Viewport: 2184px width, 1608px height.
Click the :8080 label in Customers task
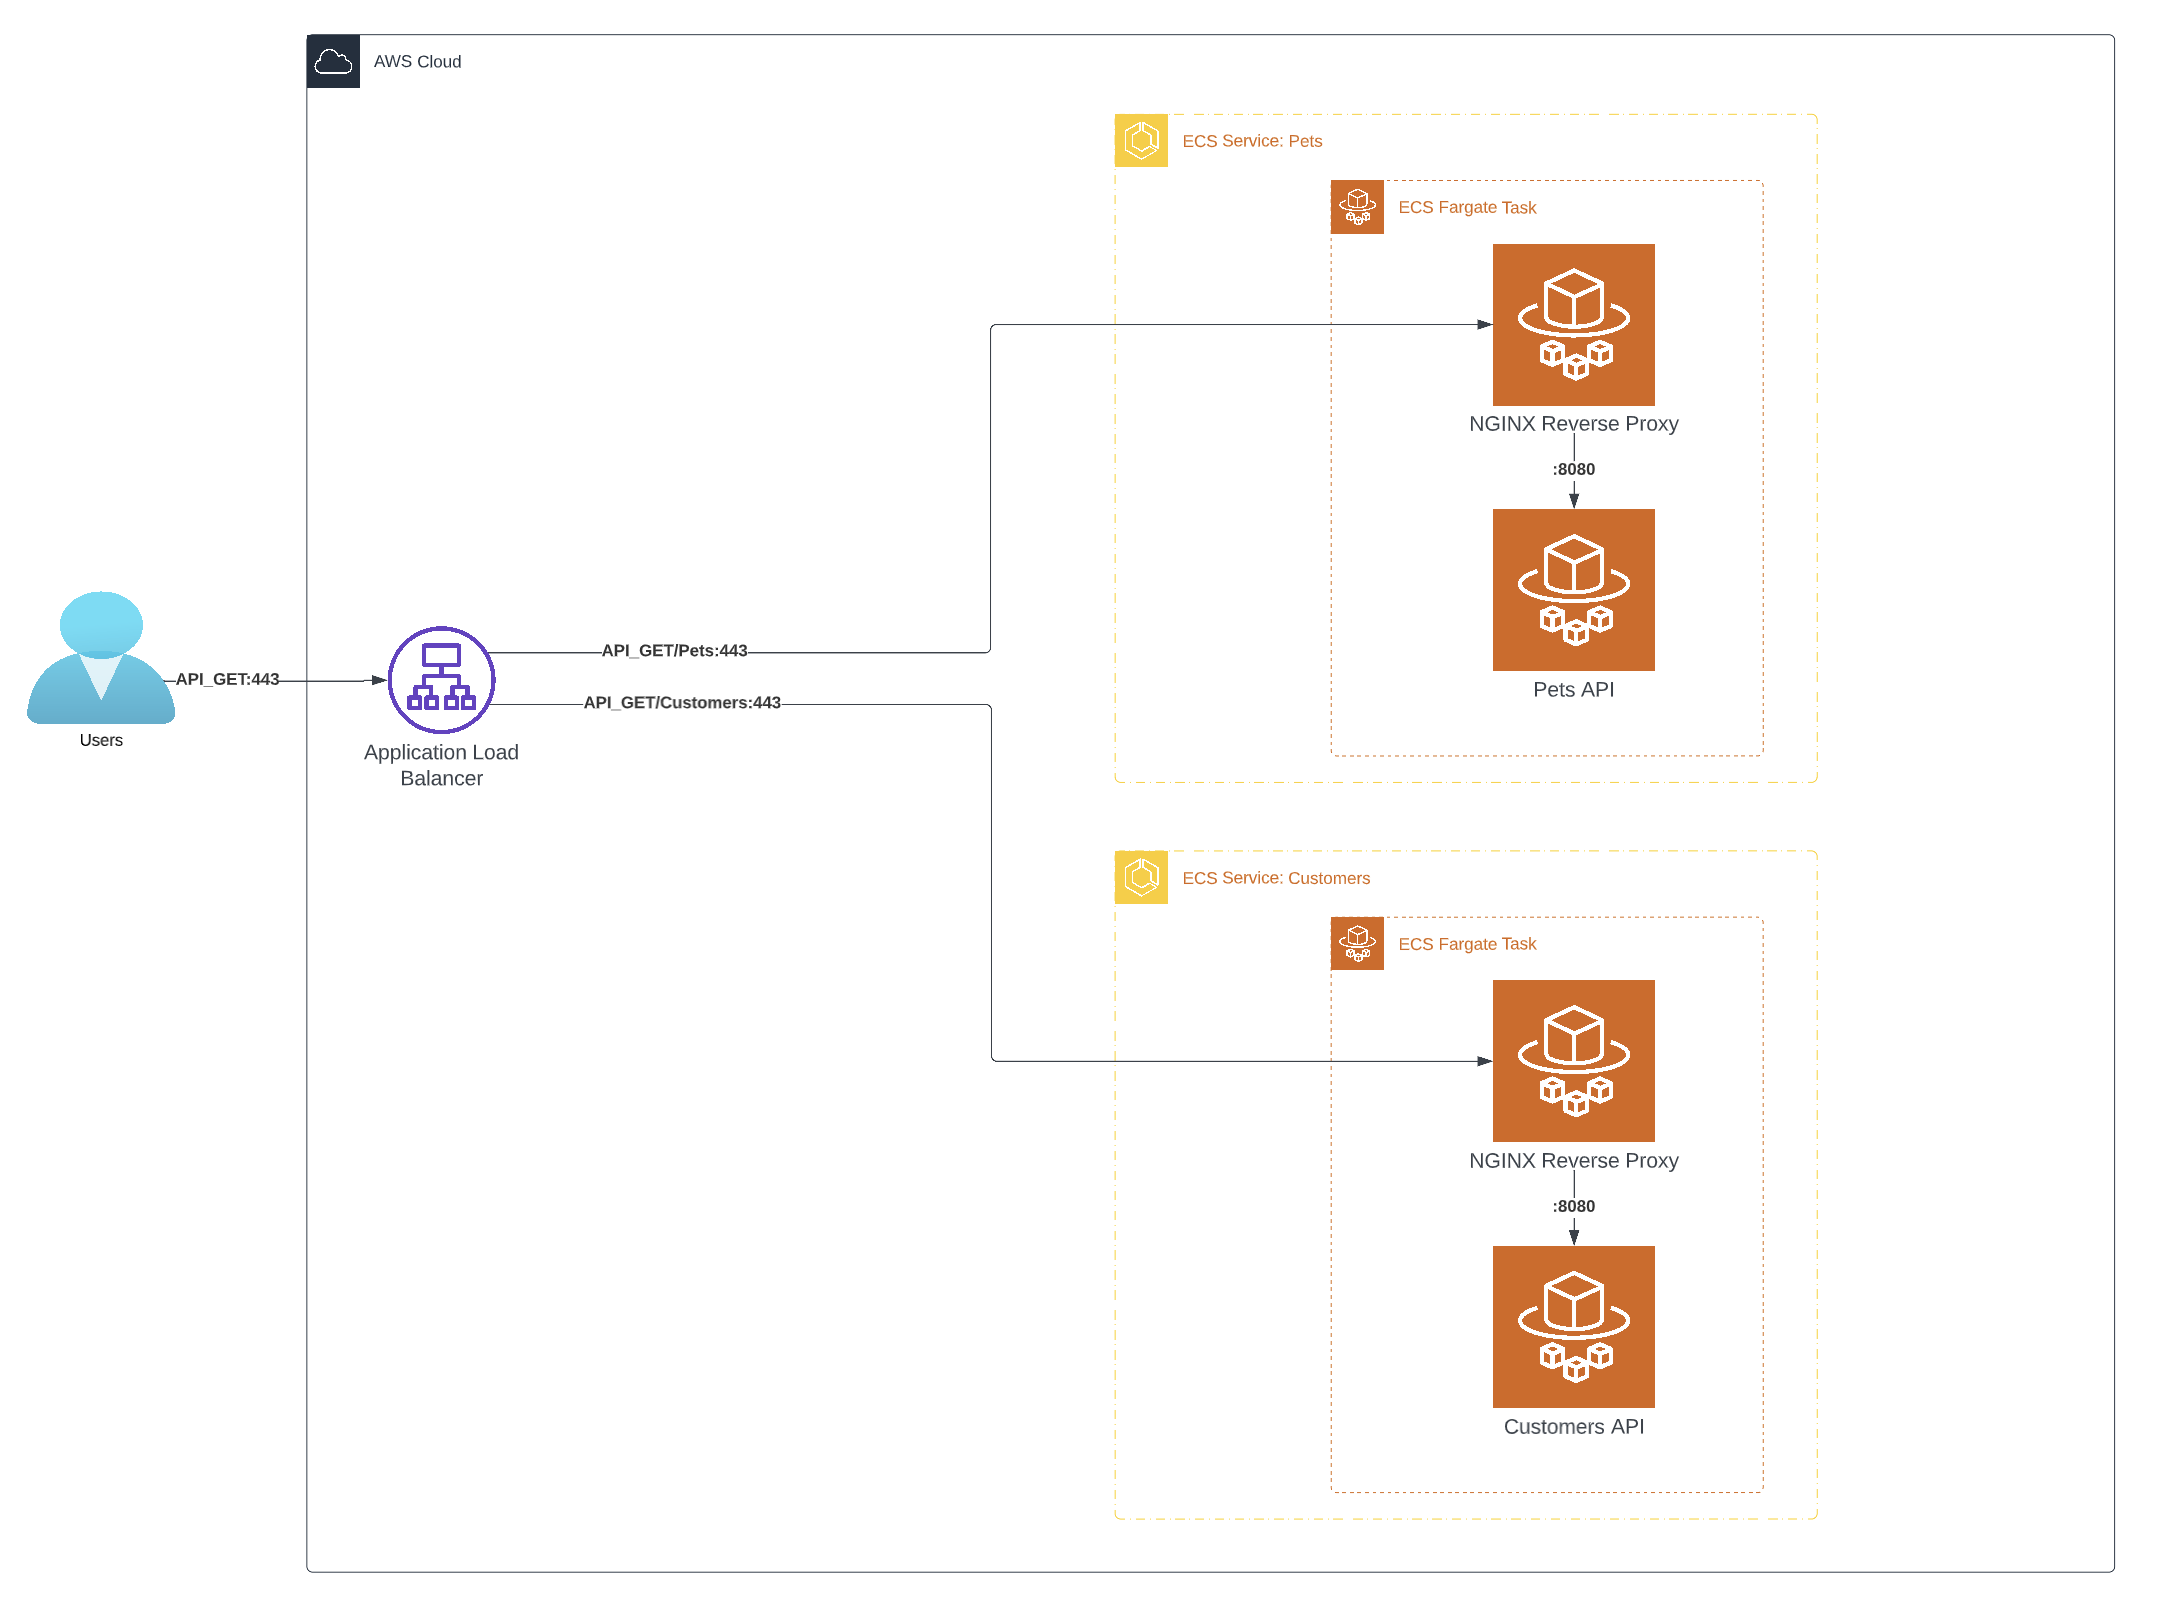(1573, 1206)
